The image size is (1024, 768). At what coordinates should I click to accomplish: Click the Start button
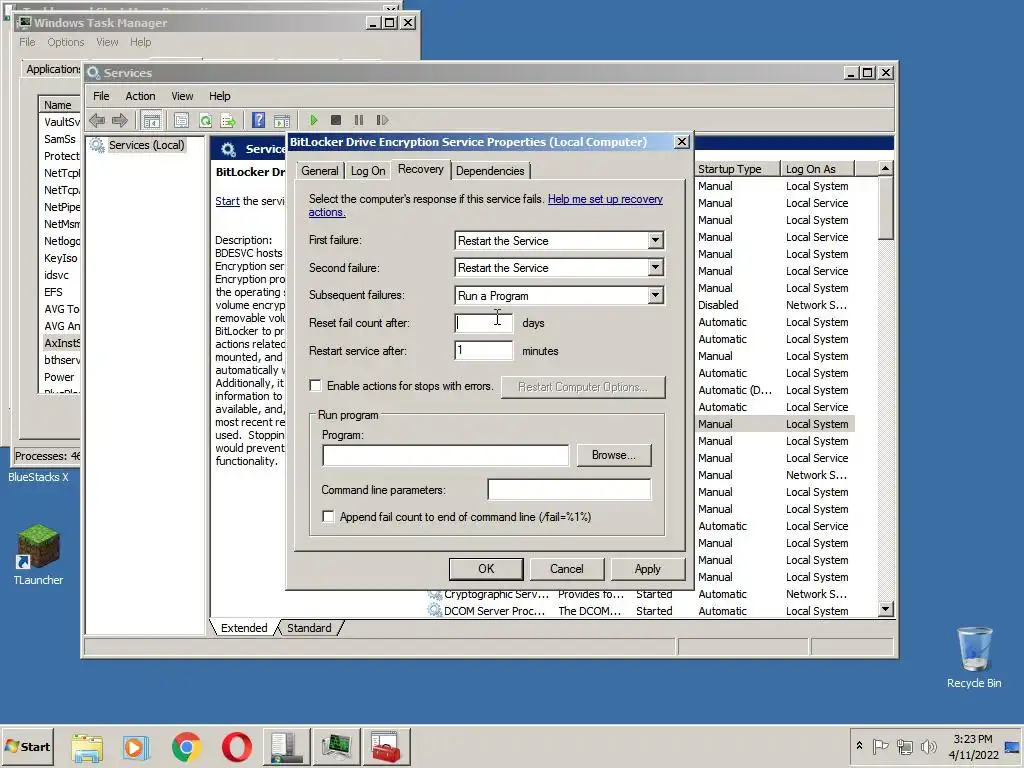[x=27, y=747]
